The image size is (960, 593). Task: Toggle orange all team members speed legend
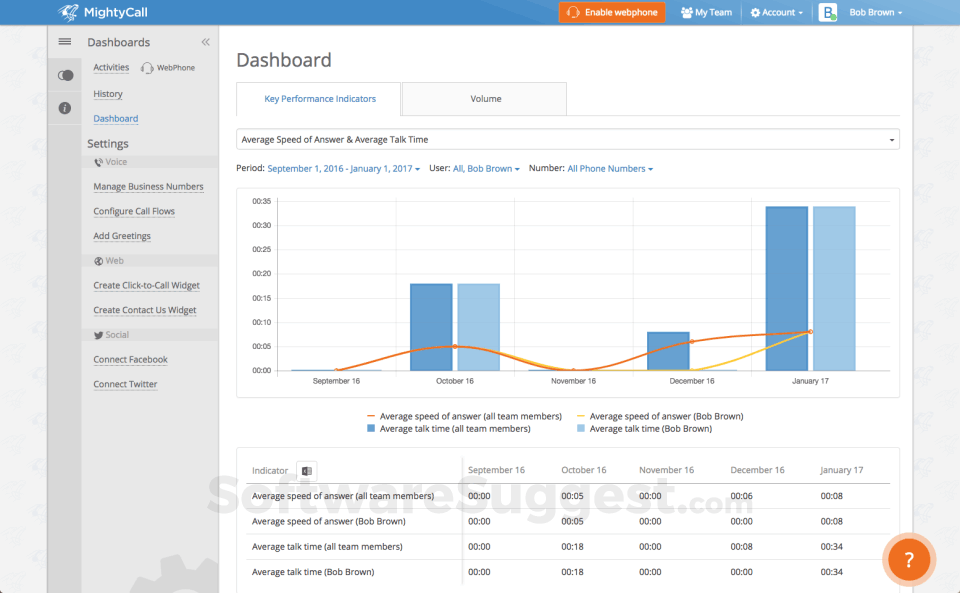click(463, 416)
